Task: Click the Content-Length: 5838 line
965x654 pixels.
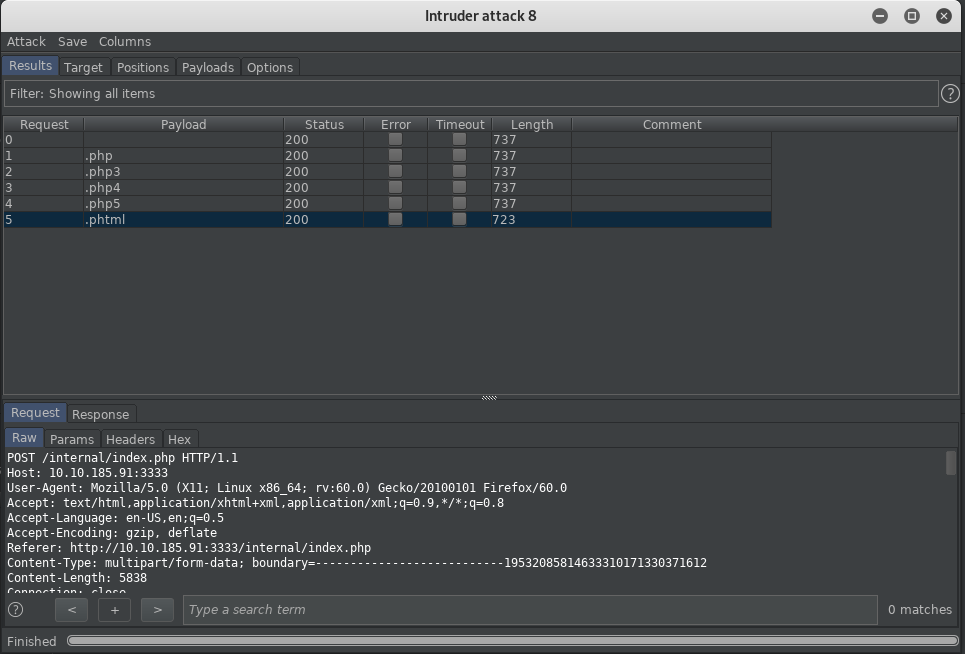Action: 77,578
